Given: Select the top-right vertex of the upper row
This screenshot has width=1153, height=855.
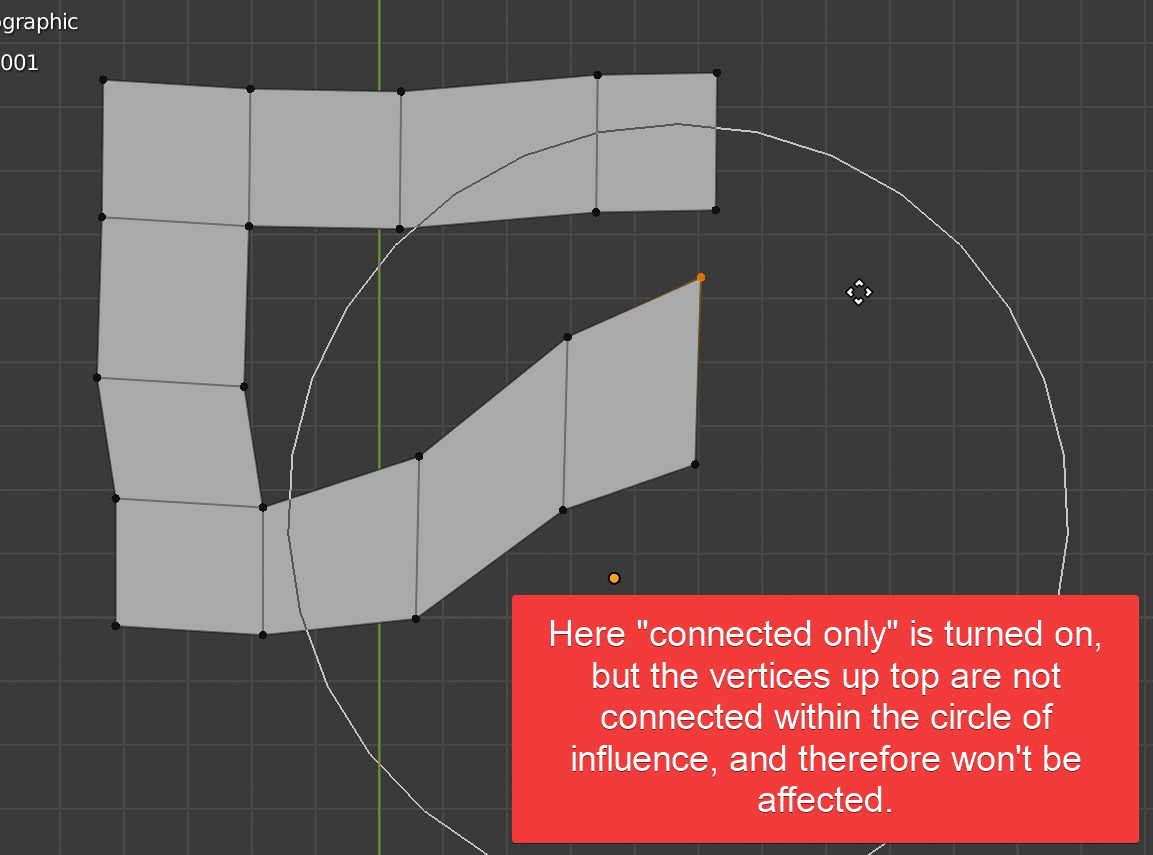Looking at the screenshot, I should (716, 71).
